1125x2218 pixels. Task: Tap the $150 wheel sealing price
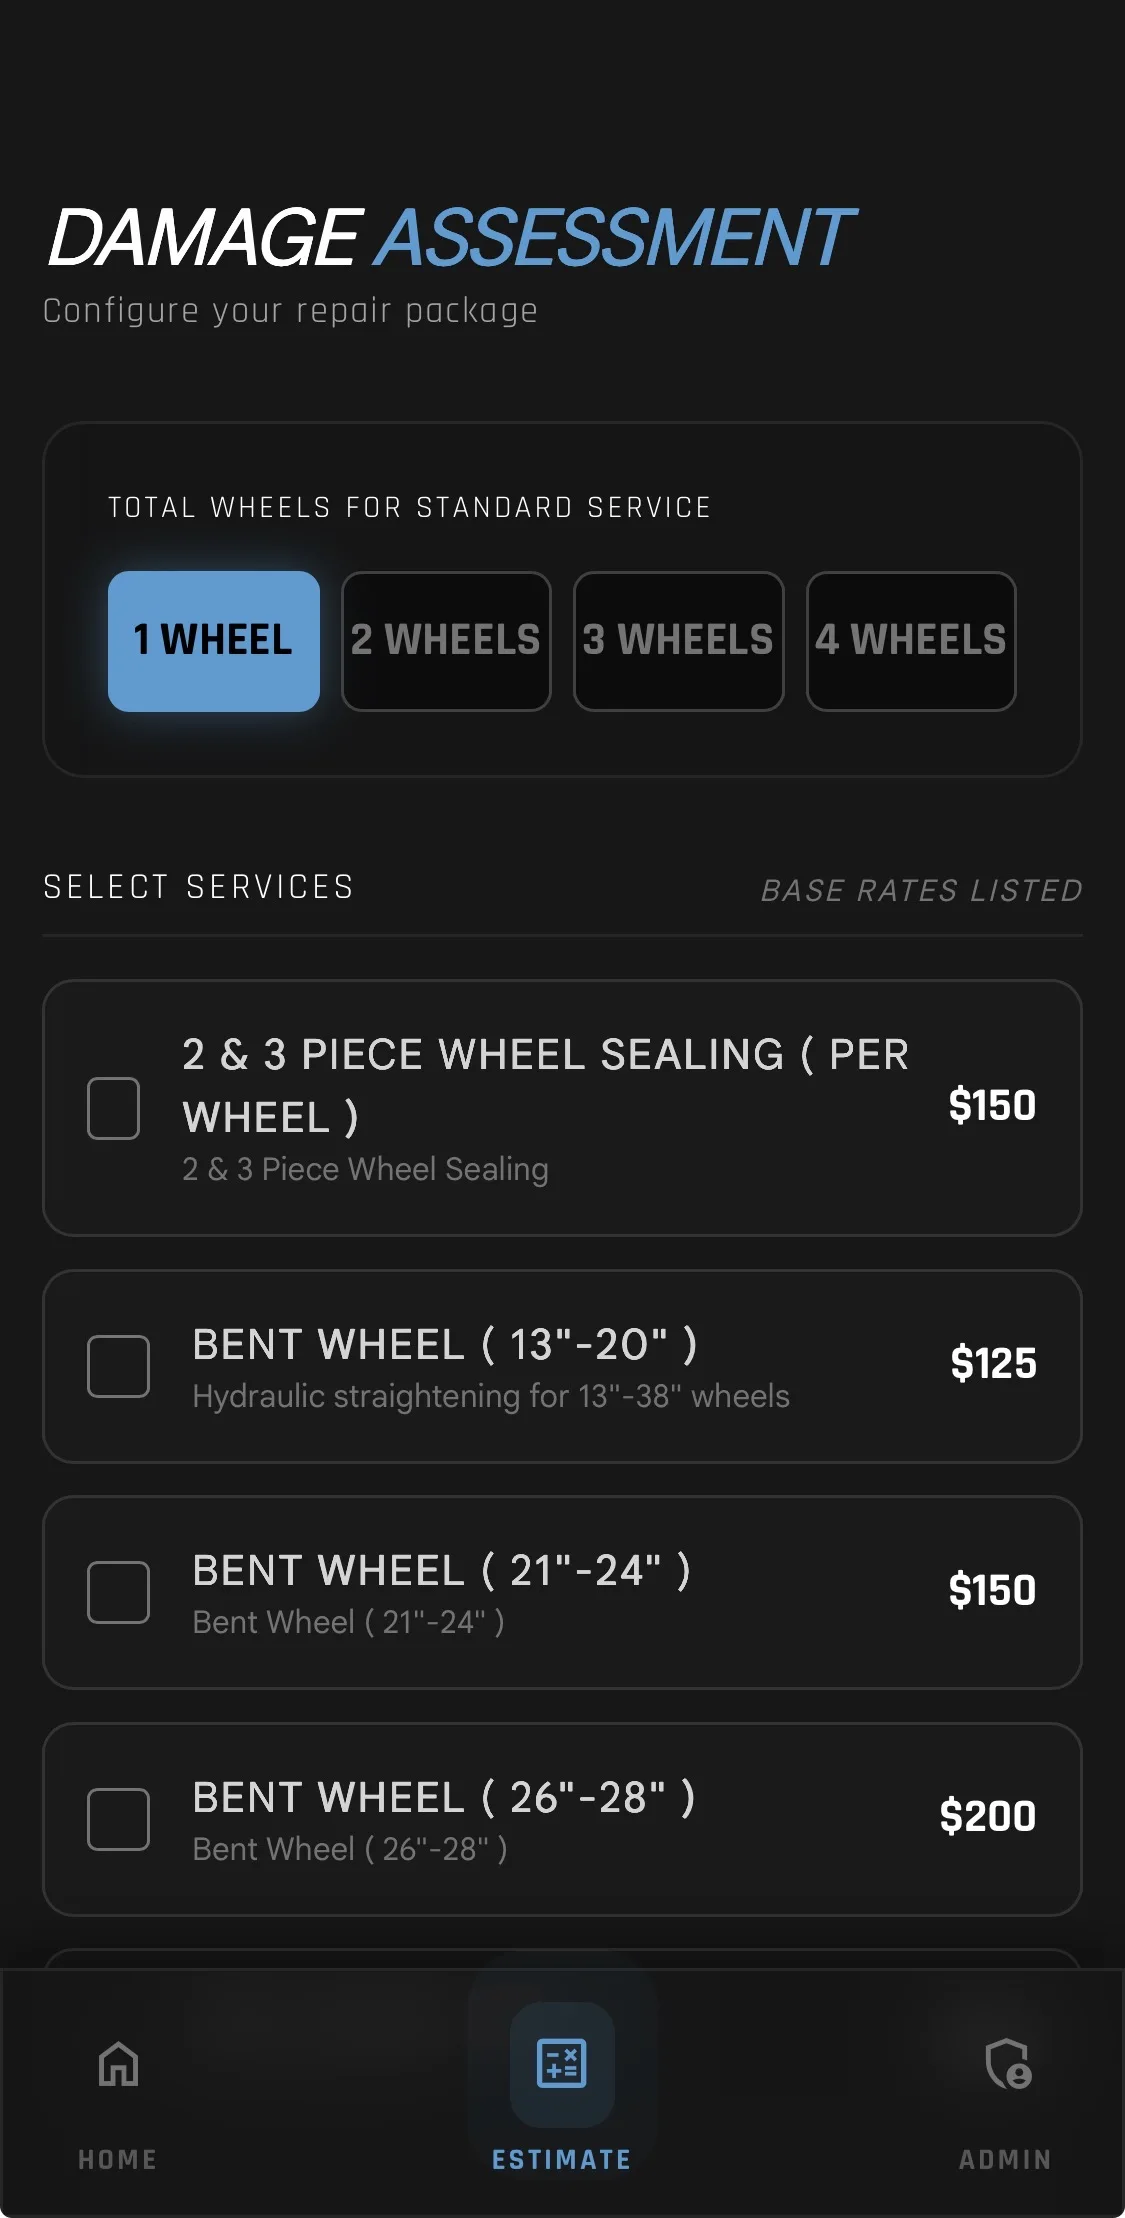[991, 1106]
